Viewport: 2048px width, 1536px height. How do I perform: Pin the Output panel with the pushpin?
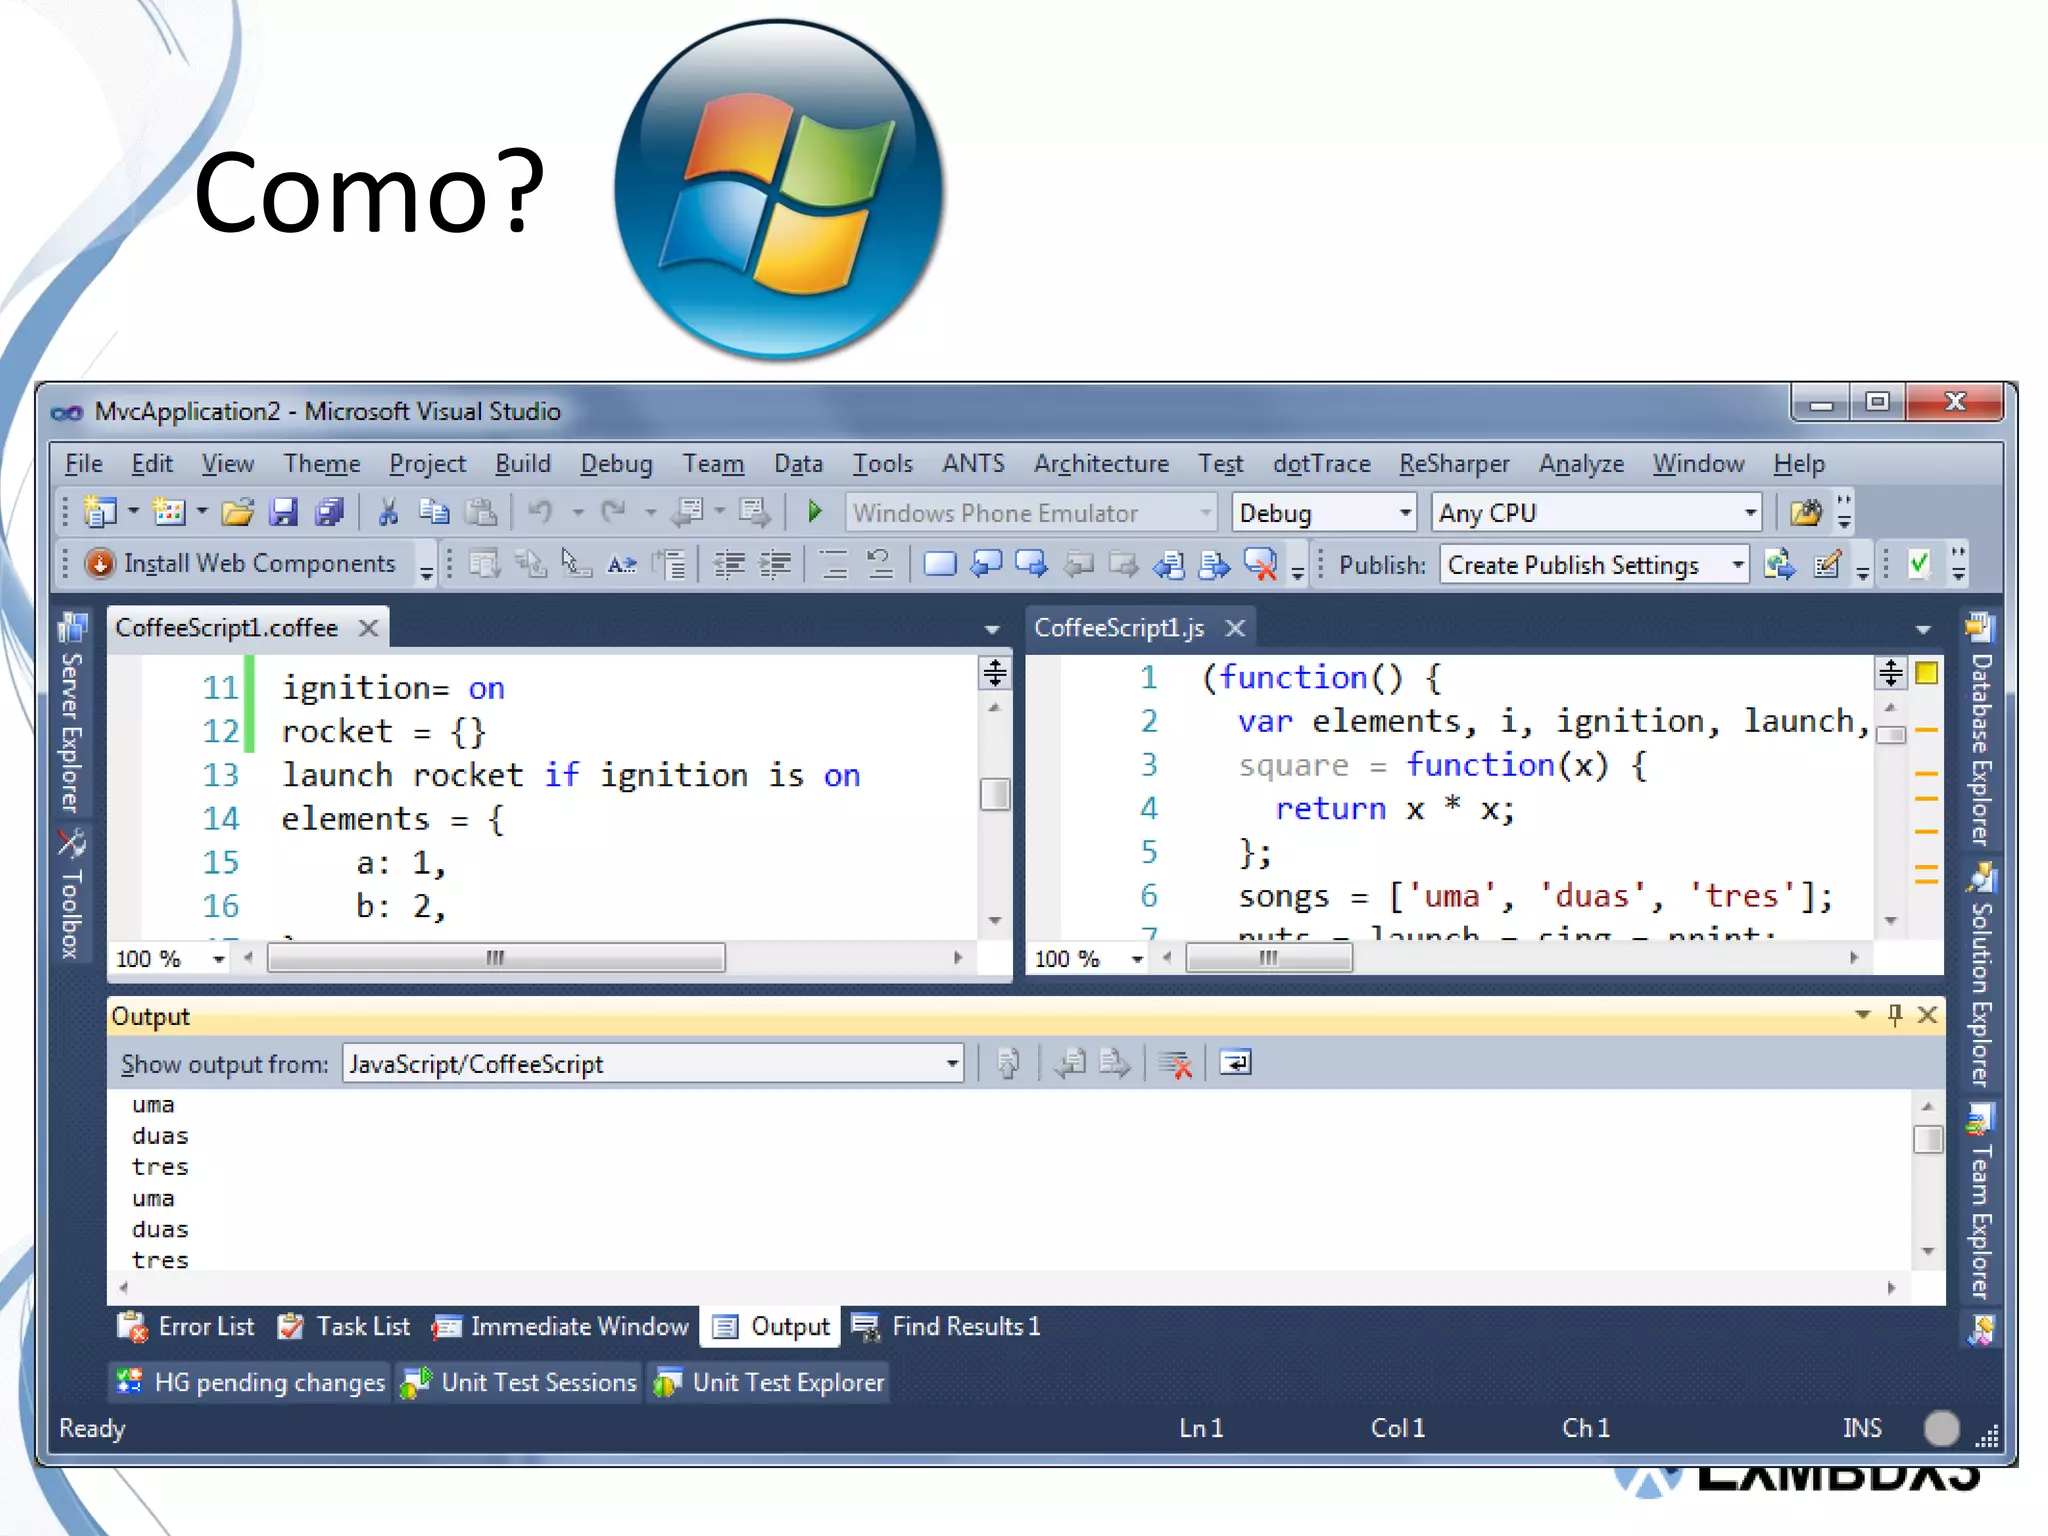pyautogui.click(x=1895, y=1015)
